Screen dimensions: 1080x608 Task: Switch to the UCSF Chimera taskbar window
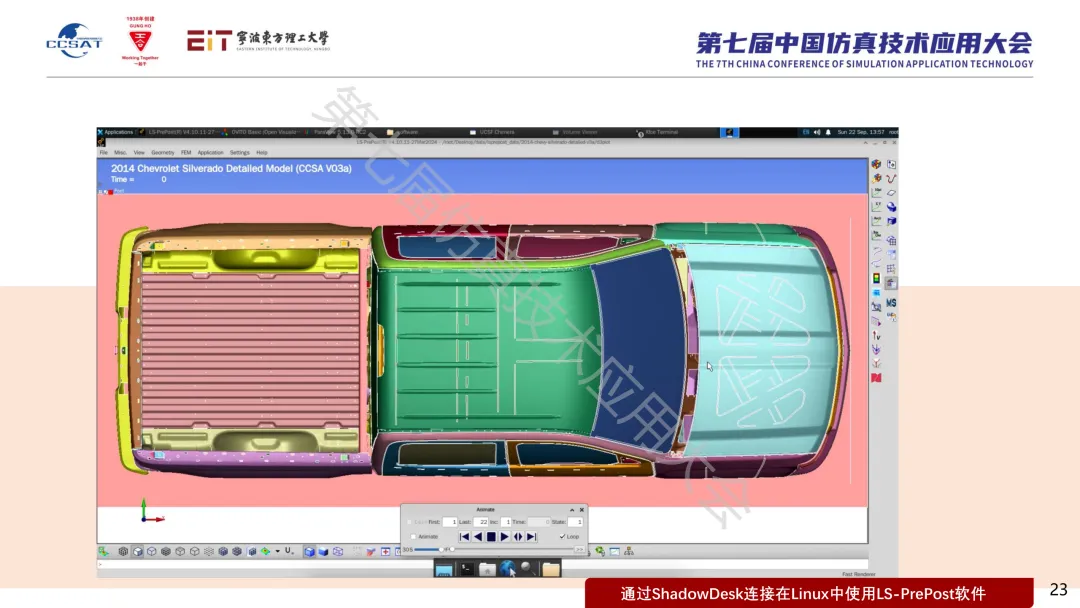point(492,132)
